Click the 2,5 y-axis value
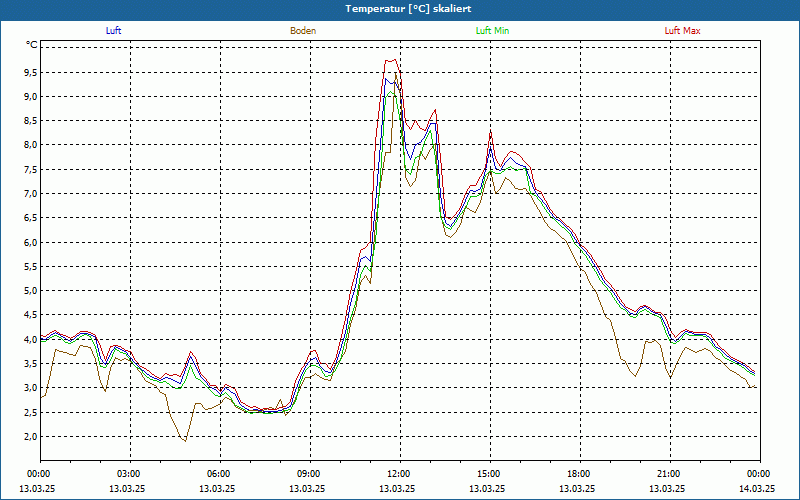 pos(31,412)
